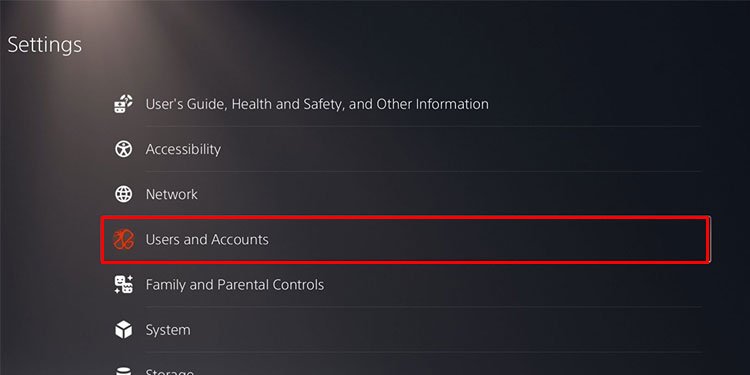Screen dimensions: 750x375
Task: Click the System cube icon
Action: 123,330
